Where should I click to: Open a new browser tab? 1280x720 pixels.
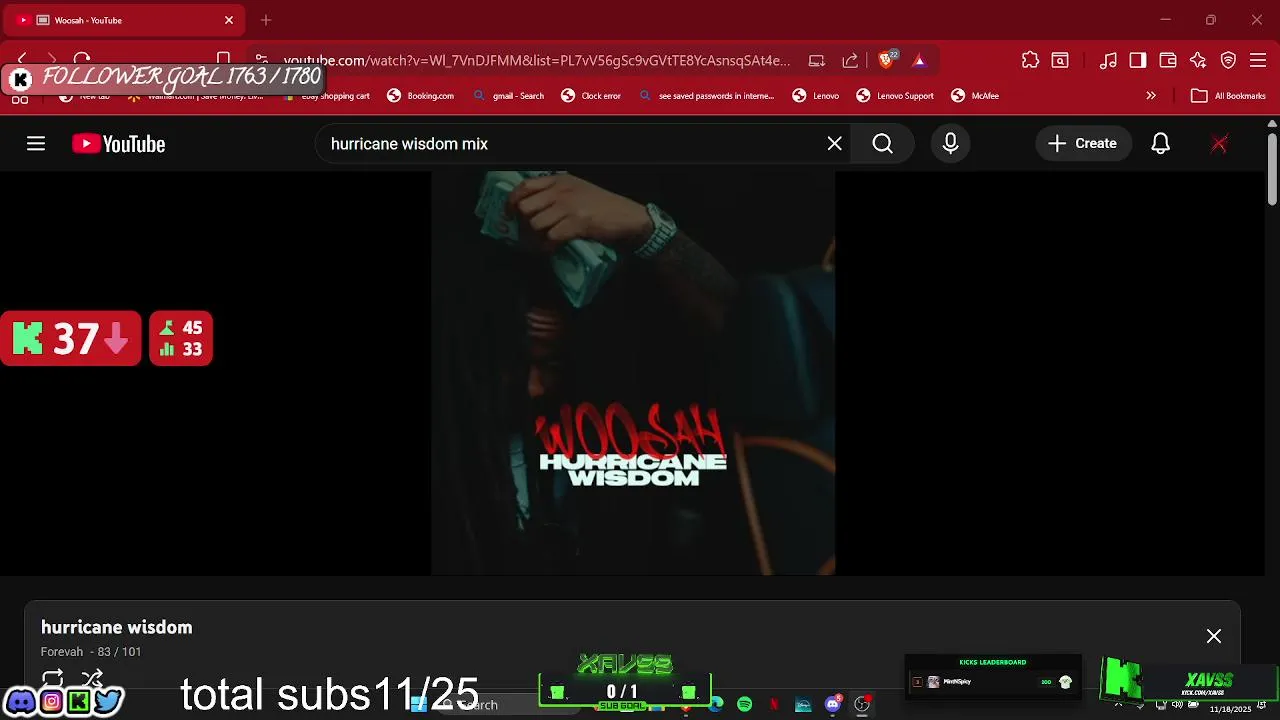point(266,20)
